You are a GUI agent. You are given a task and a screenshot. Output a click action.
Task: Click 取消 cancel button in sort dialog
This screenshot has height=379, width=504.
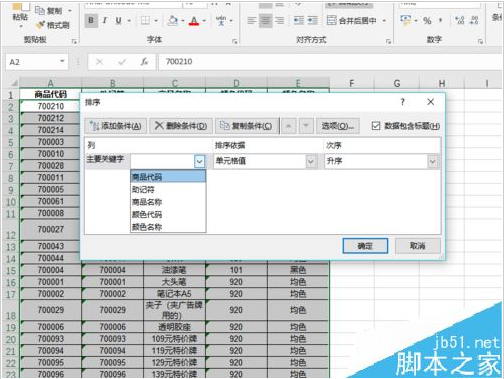point(418,246)
